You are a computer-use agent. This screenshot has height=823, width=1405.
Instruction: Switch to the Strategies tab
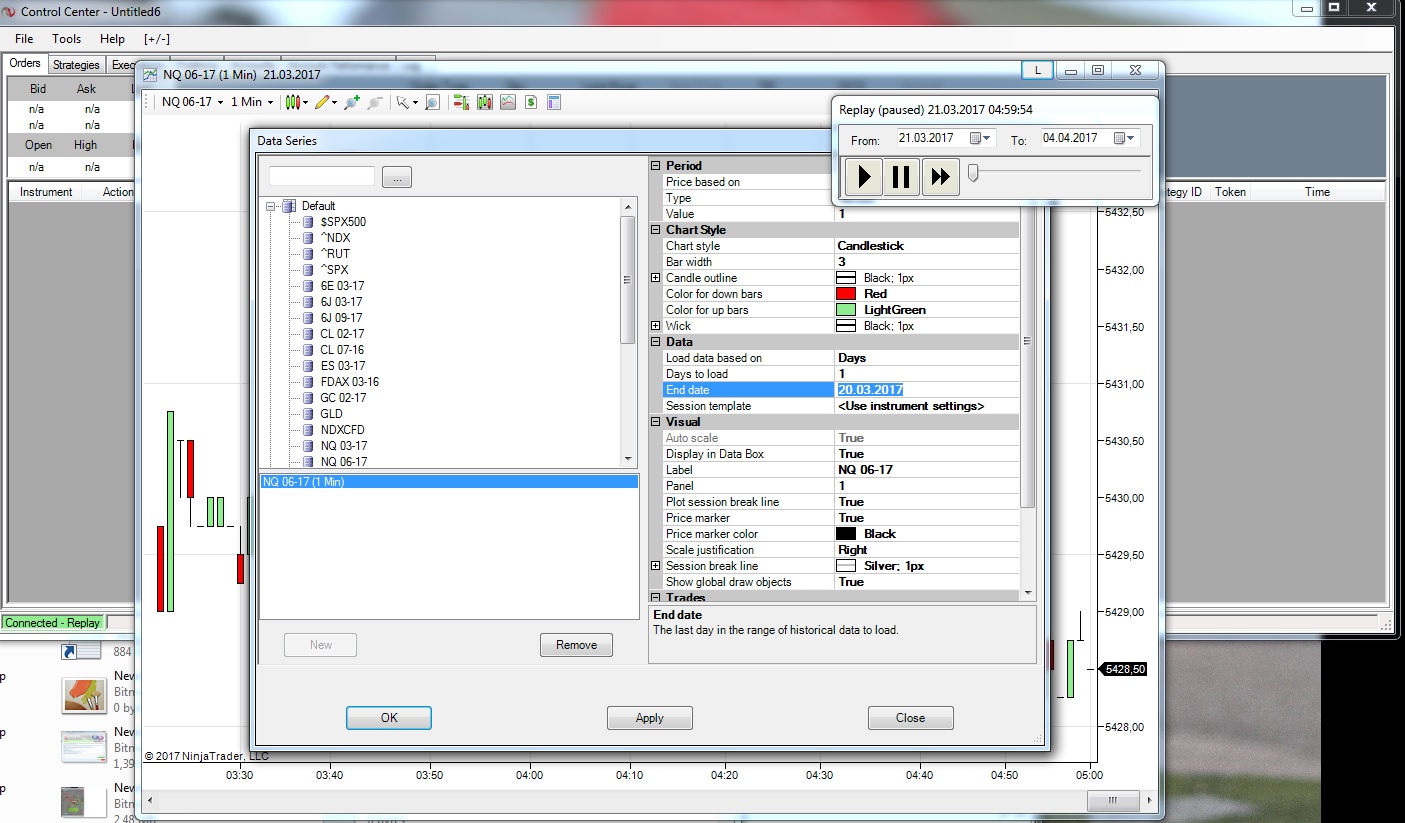coord(76,65)
